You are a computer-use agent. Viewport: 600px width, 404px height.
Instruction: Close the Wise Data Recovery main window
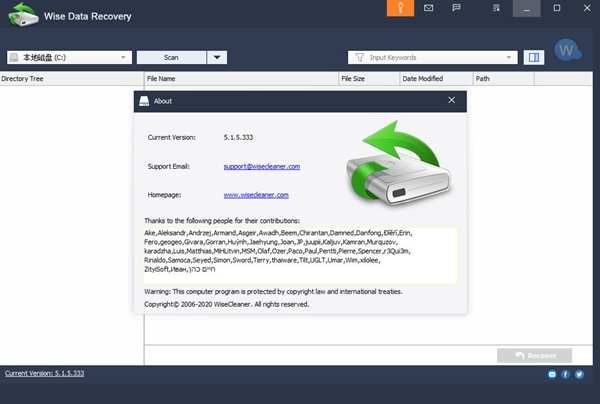pos(587,8)
